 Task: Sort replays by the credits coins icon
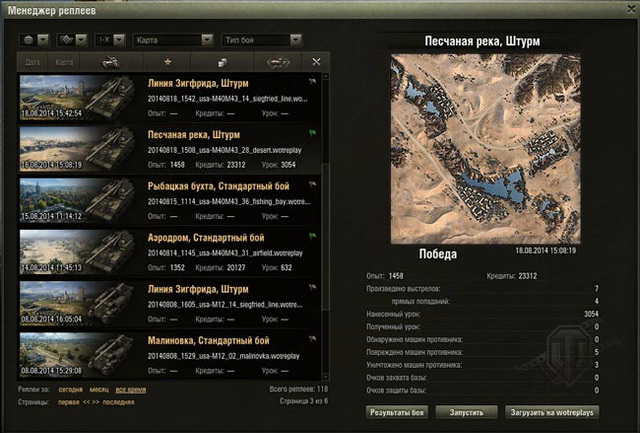click(x=222, y=62)
